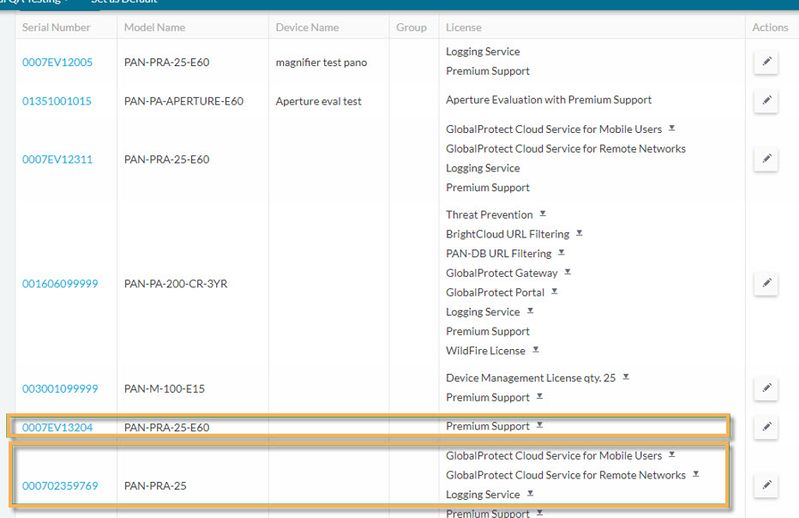
Task: Click Premium Support license for 0007EV12005
Action: [488, 71]
